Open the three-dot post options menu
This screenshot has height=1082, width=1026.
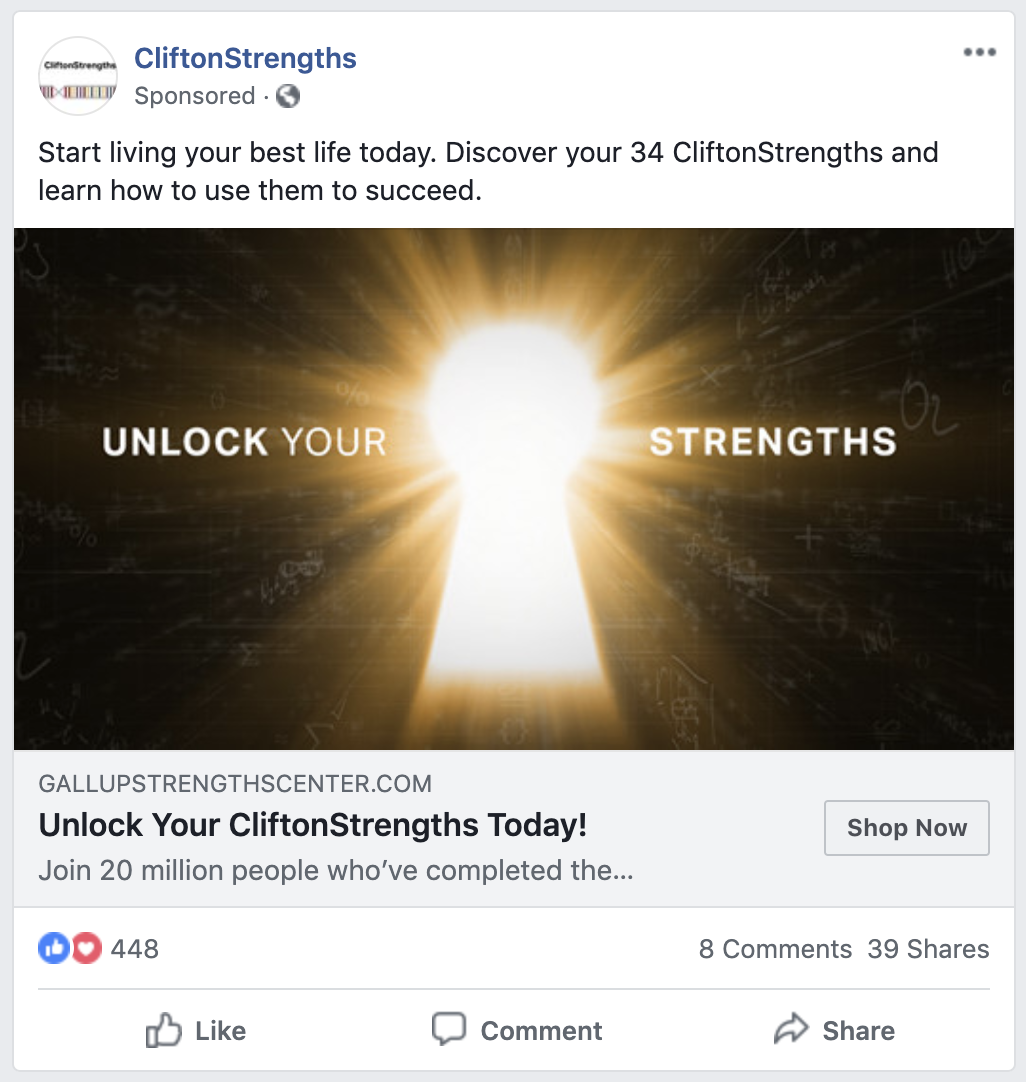coord(980,52)
